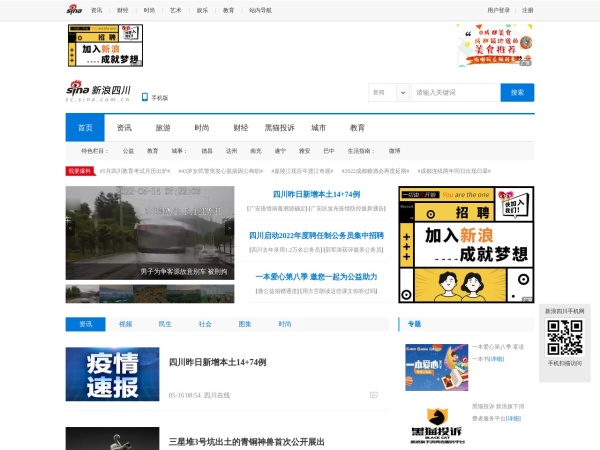Open 时尚 in the top bar
The image size is (600, 450).
coord(149,10)
